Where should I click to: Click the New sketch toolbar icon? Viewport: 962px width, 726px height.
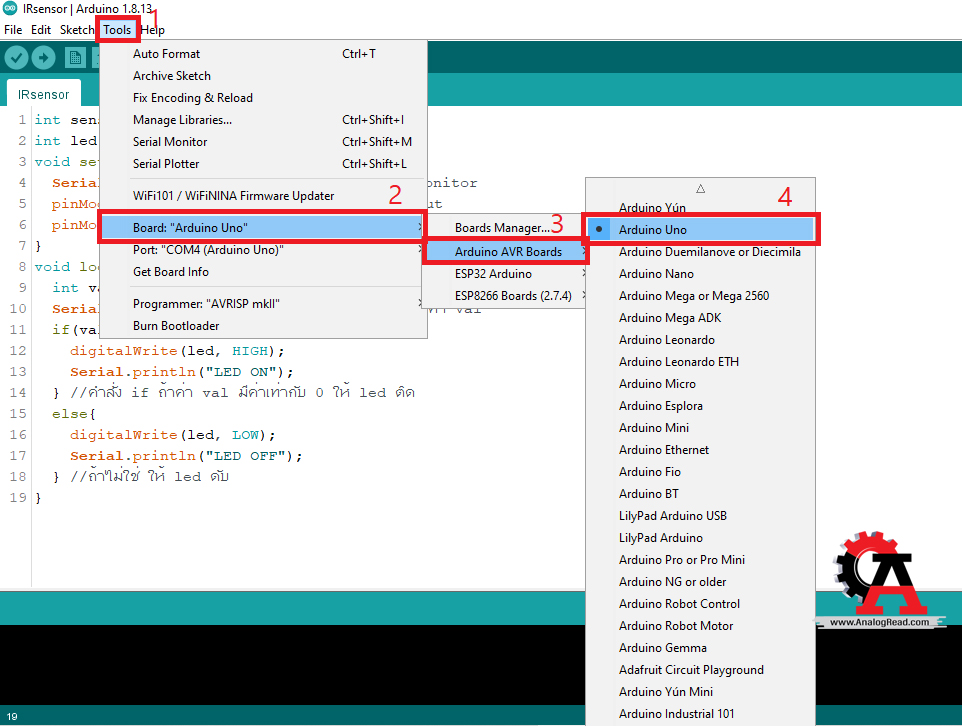(x=75, y=58)
